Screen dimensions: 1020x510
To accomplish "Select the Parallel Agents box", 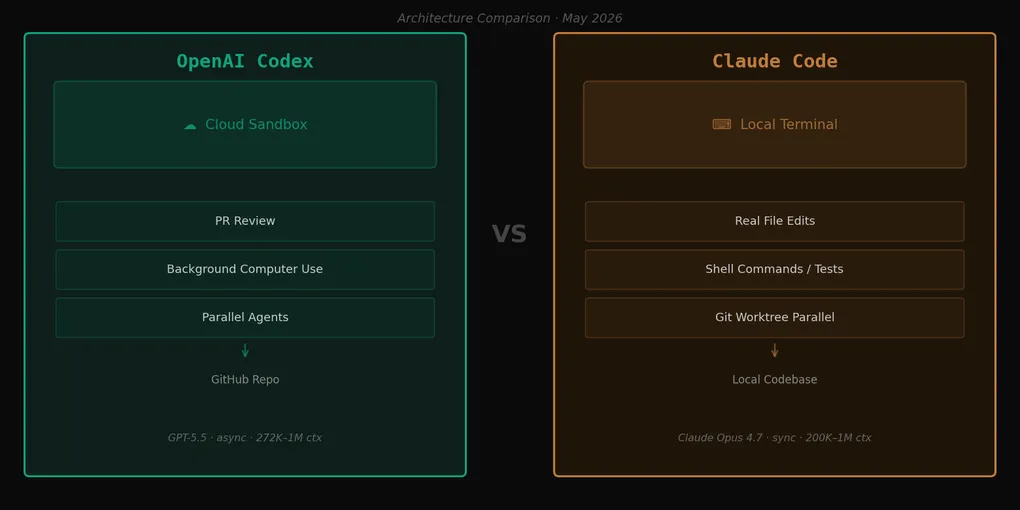I will (x=245, y=317).
